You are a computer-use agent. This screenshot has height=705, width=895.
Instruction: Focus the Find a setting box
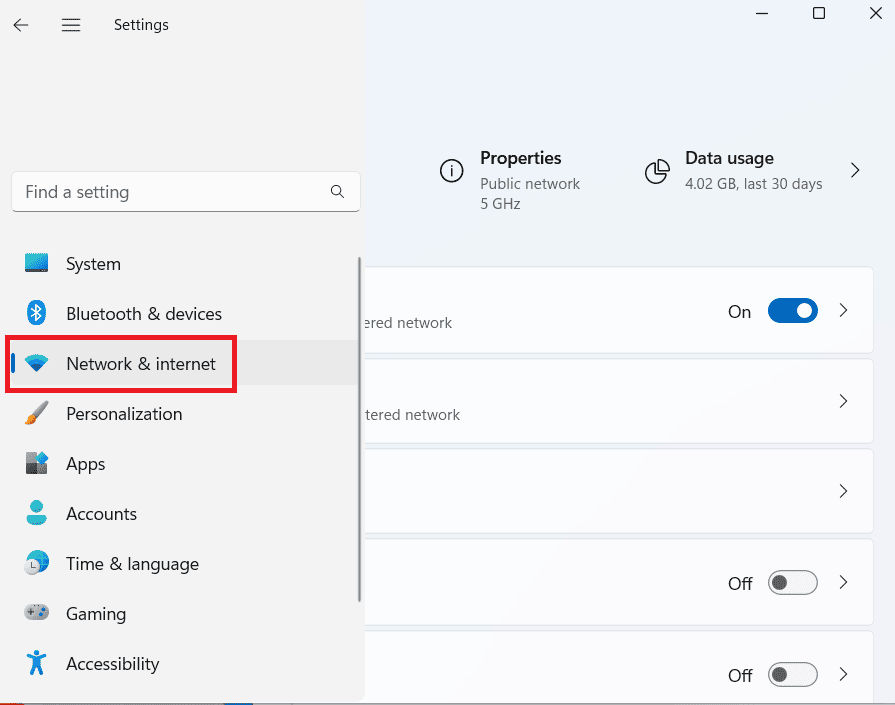pyautogui.click(x=186, y=192)
